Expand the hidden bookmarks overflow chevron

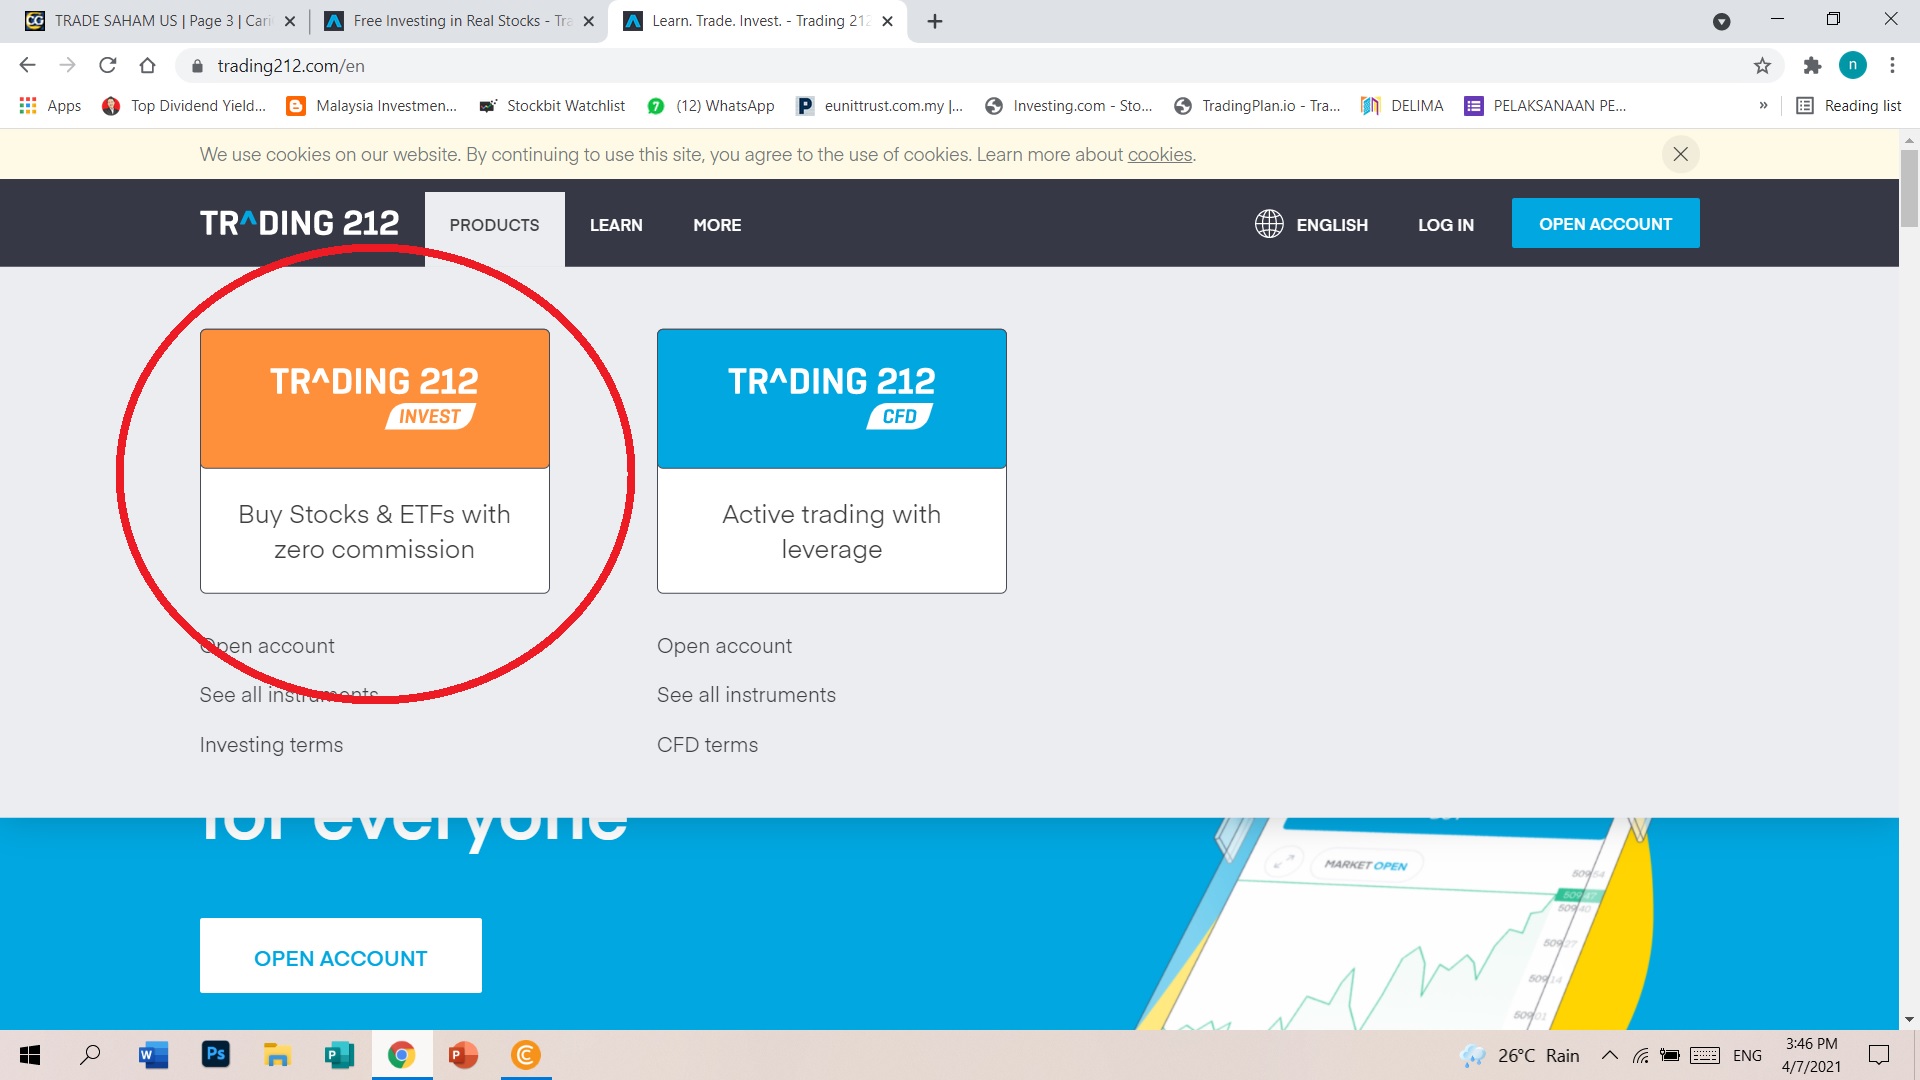tap(1763, 106)
